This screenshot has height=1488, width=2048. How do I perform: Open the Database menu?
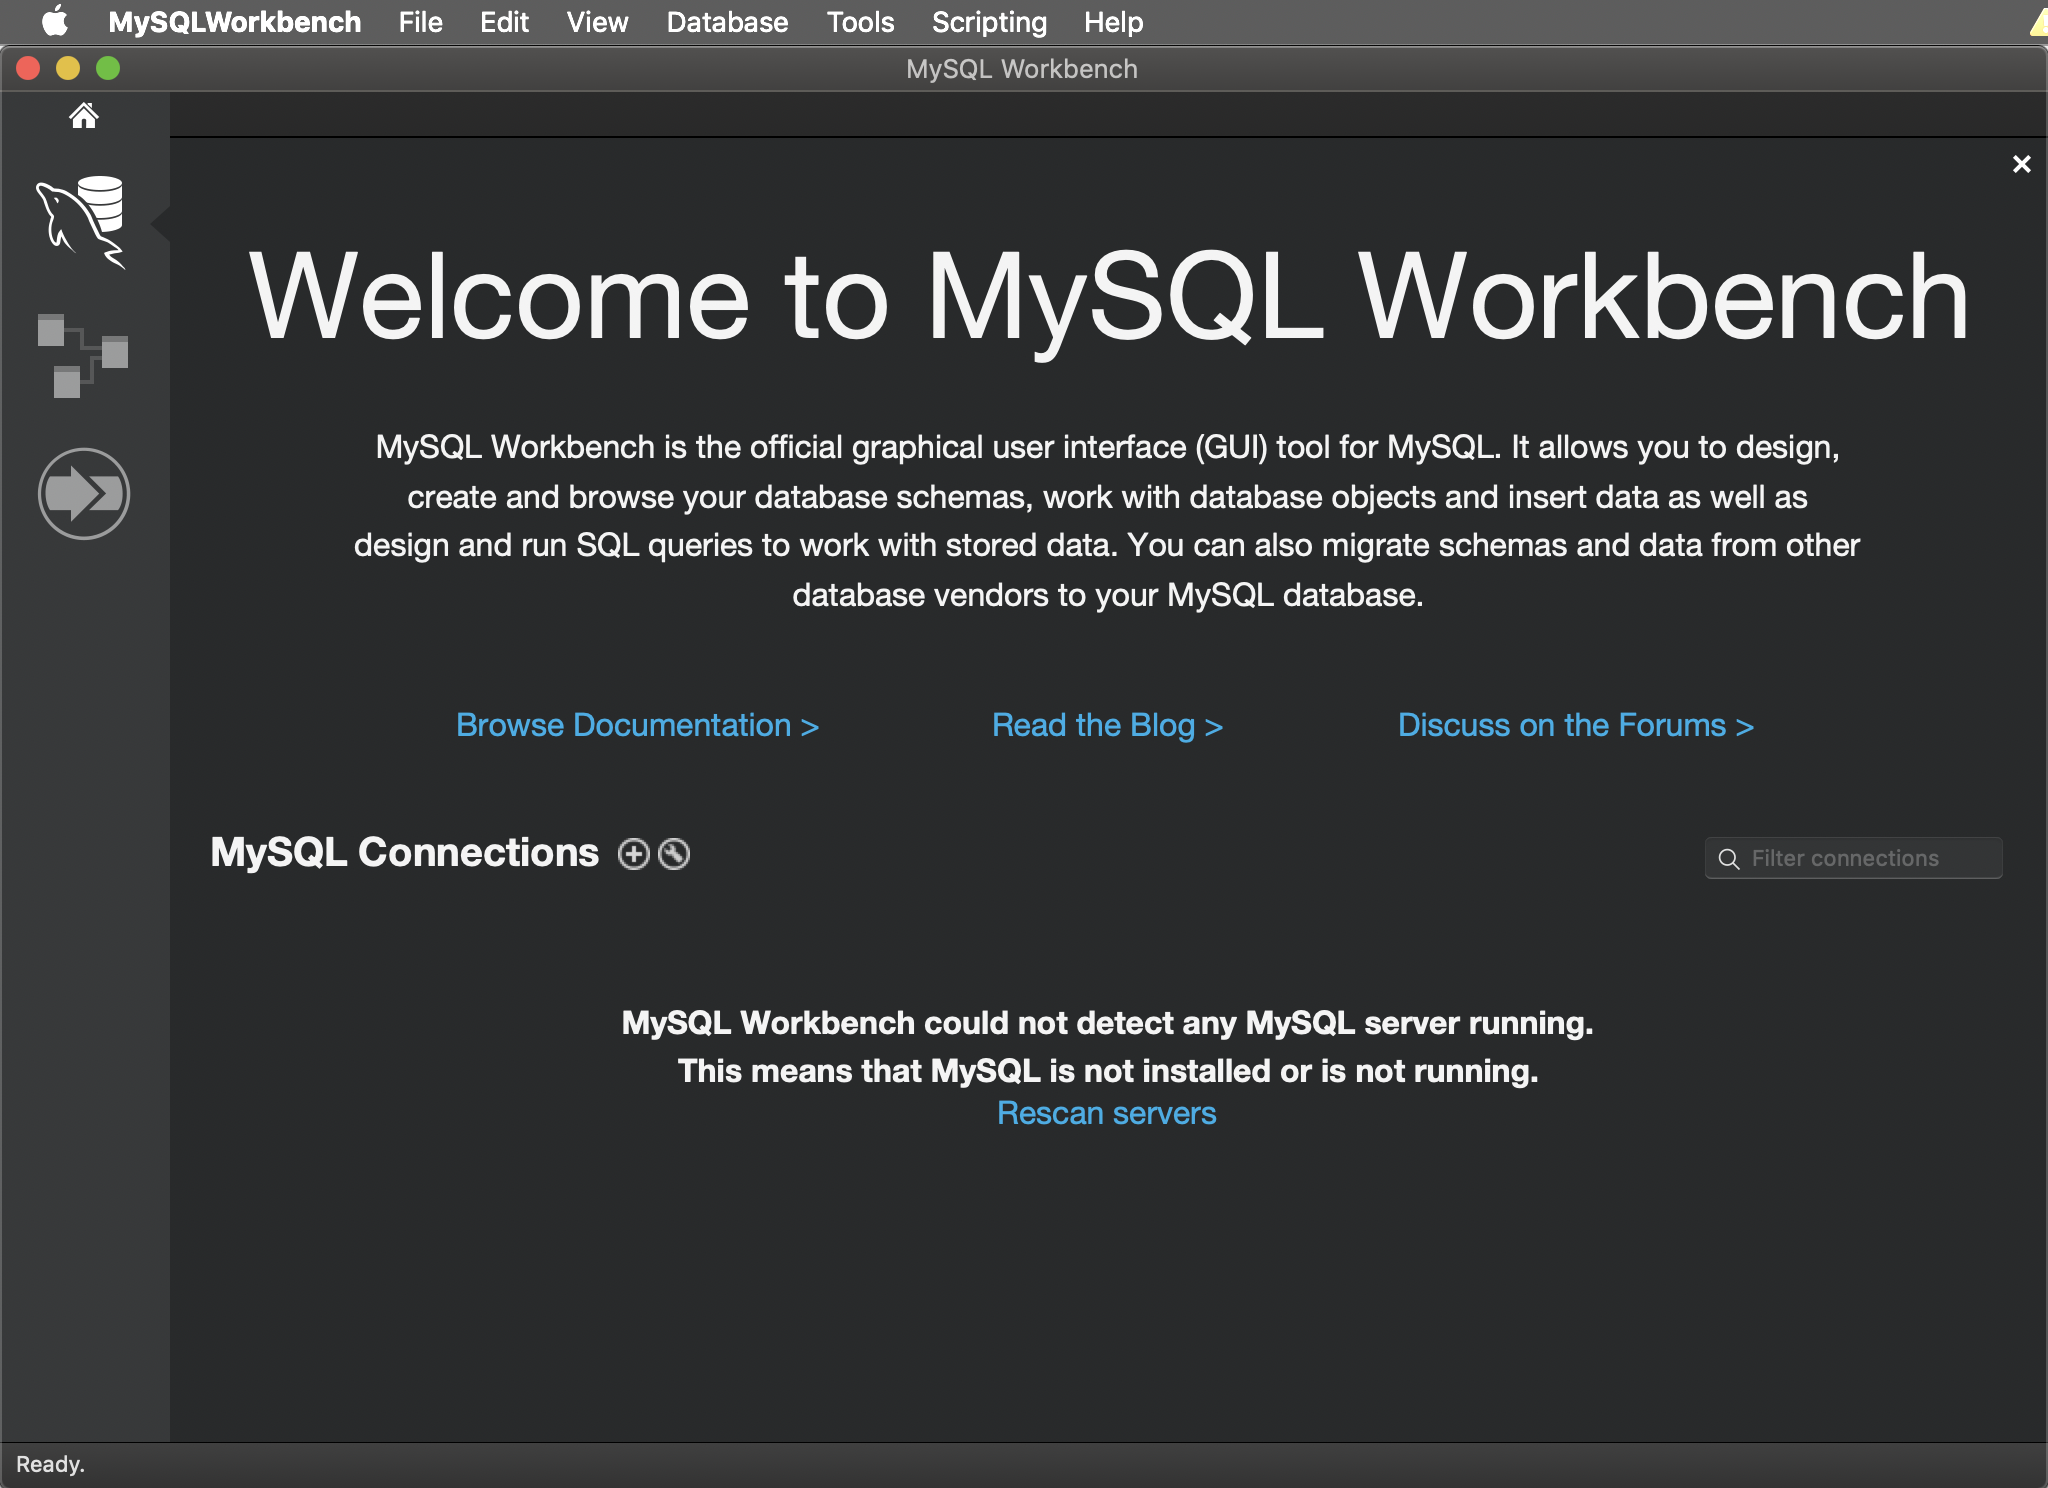tap(727, 21)
